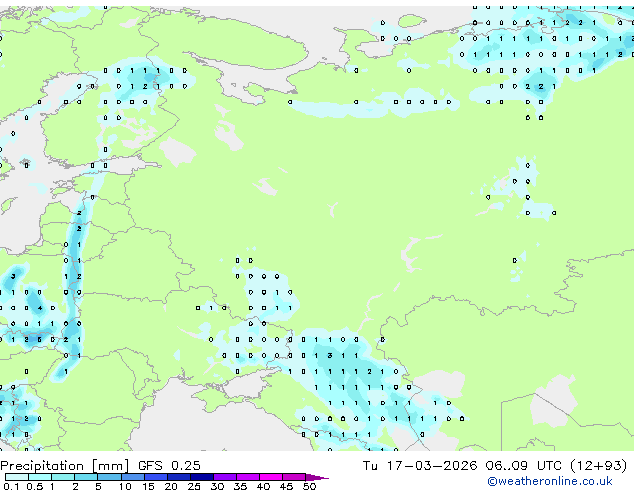
Task: Select the 20–25 mm legend color swatch
Action: pos(179,477)
